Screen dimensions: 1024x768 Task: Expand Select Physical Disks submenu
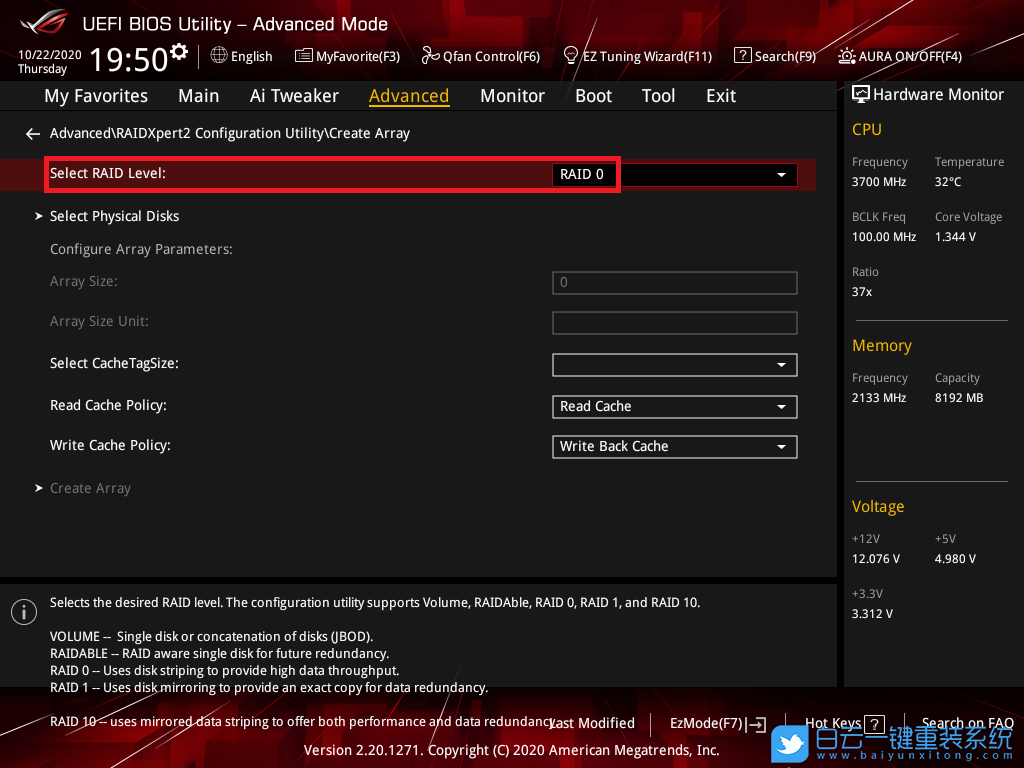(114, 216)
